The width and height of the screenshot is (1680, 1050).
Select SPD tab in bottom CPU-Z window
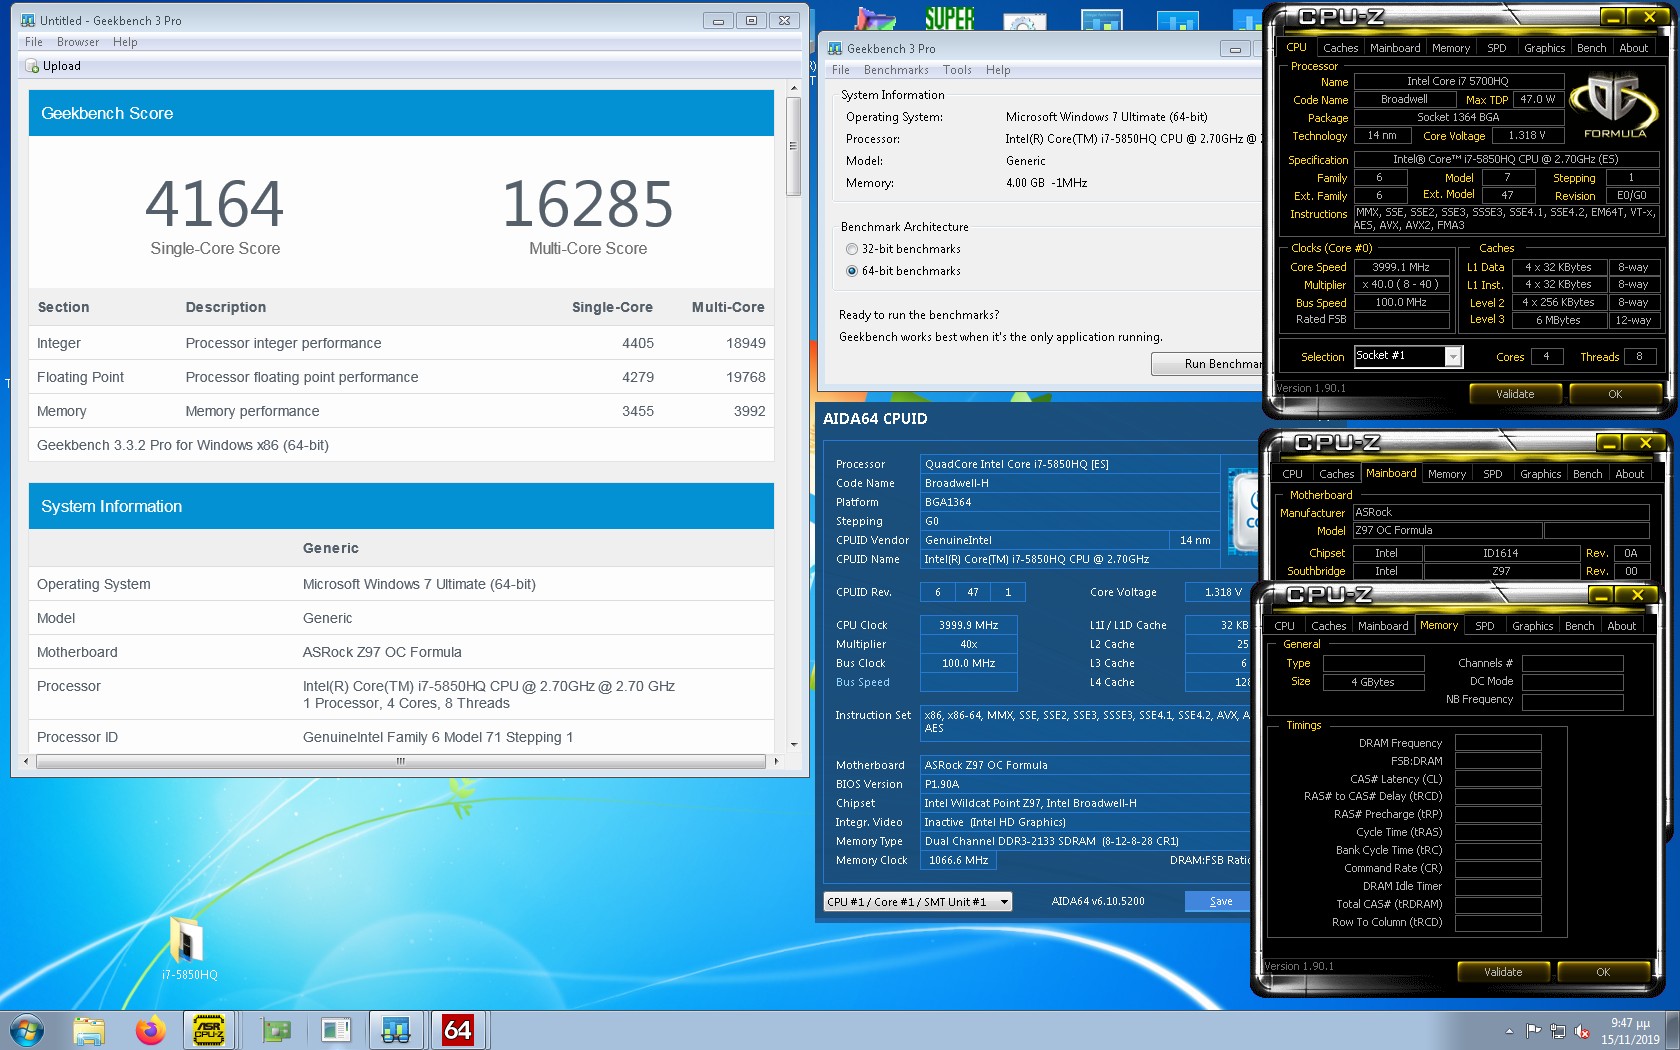(1485, 626)
